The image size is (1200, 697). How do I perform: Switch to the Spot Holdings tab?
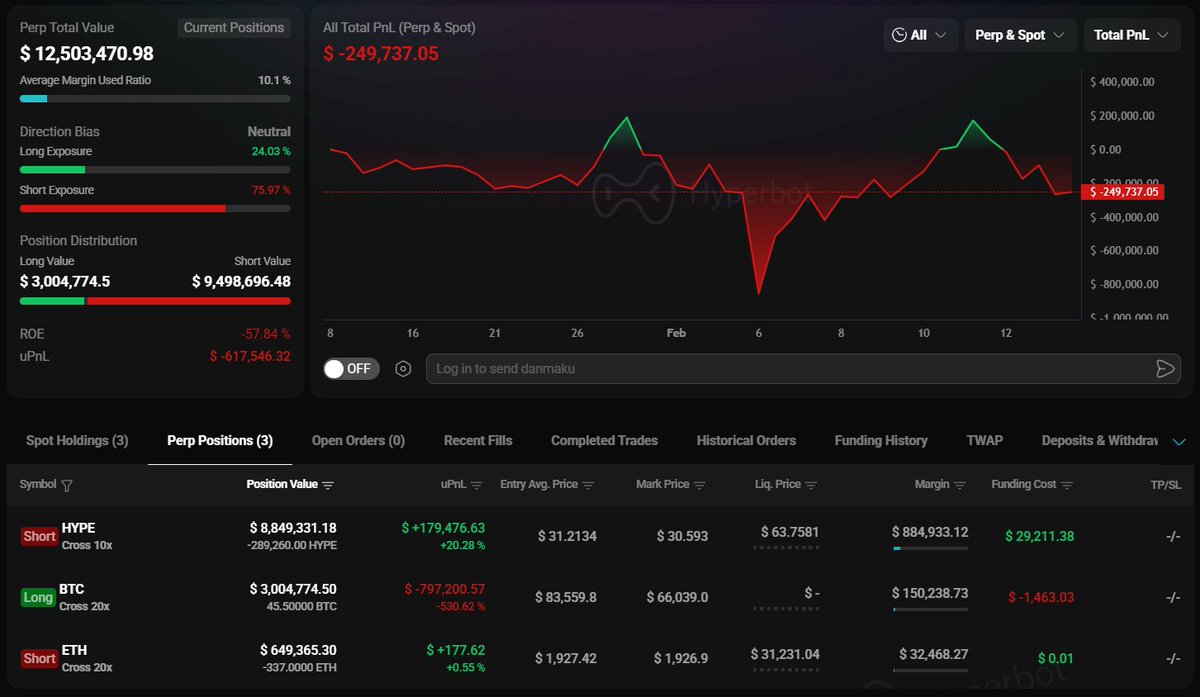(x=77, y=441)
